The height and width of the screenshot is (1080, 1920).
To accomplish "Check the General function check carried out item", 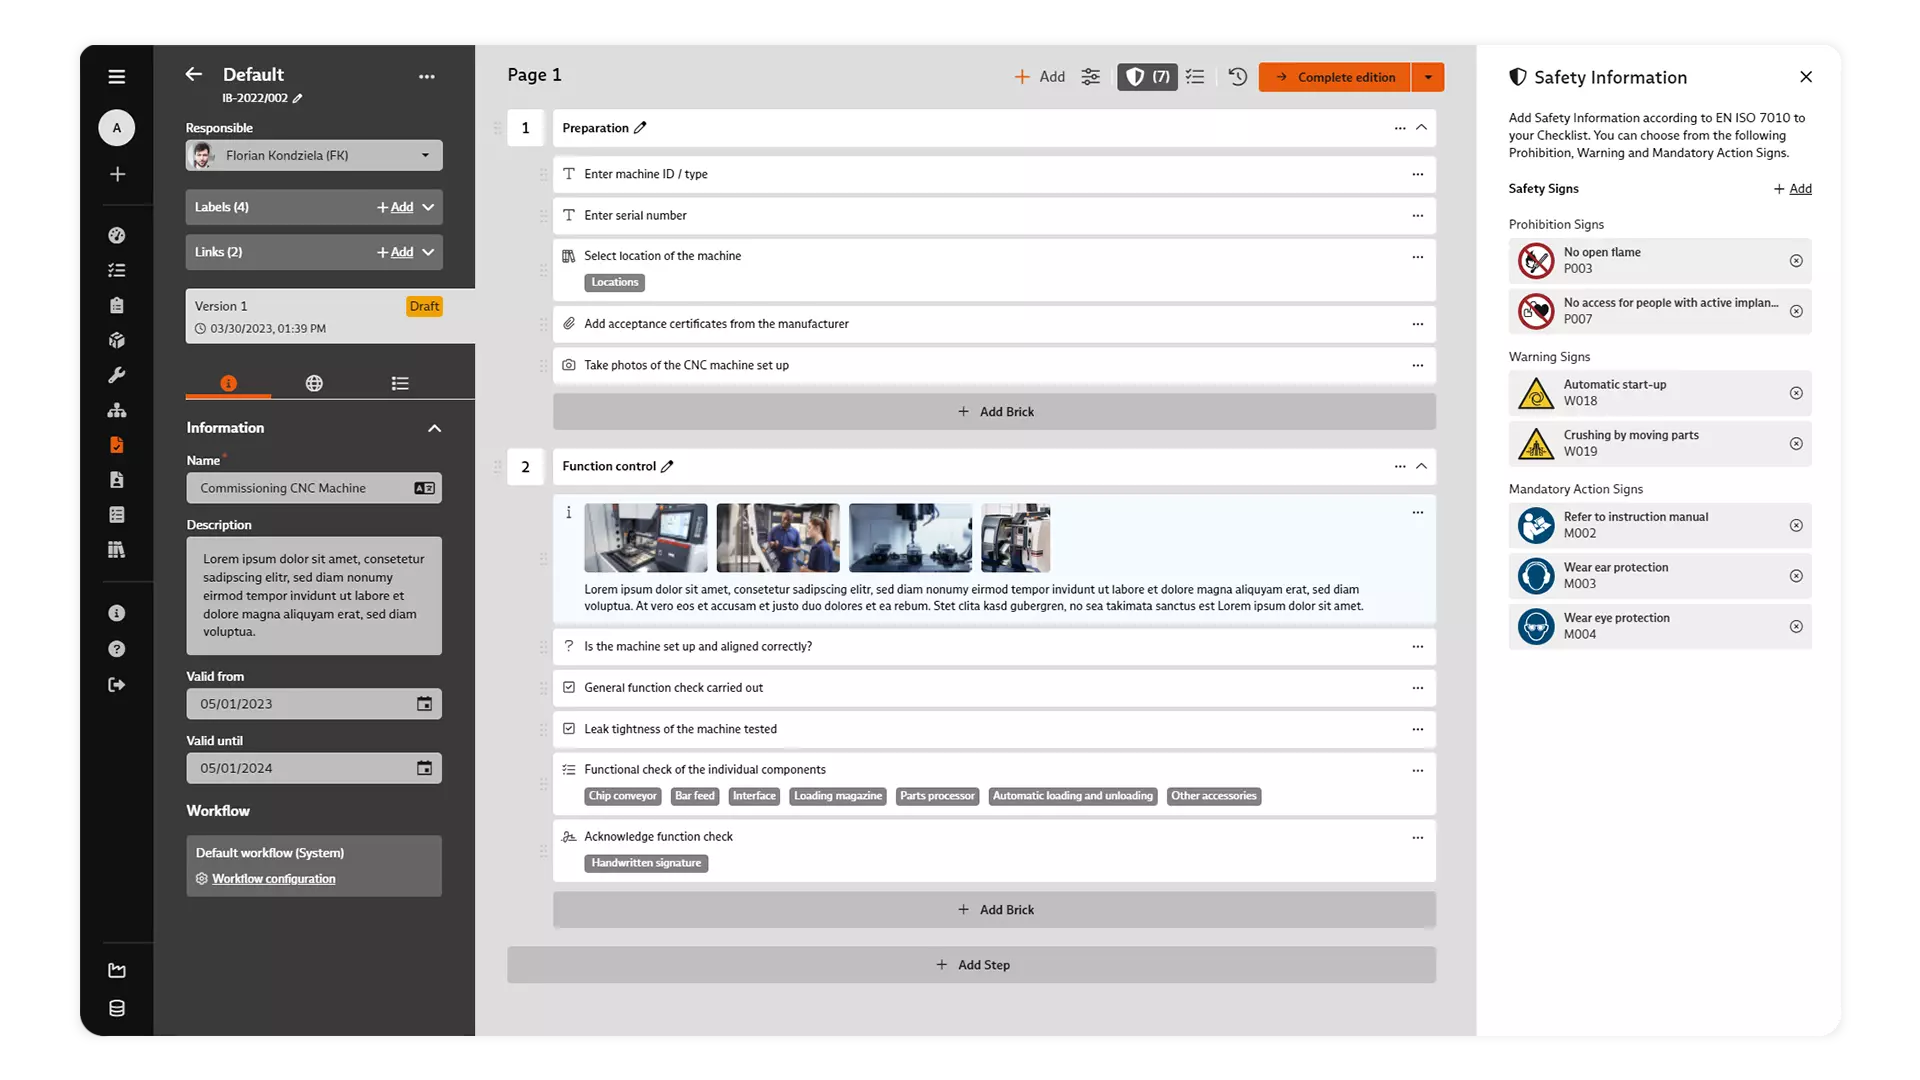I will click(x=569, y=687).
